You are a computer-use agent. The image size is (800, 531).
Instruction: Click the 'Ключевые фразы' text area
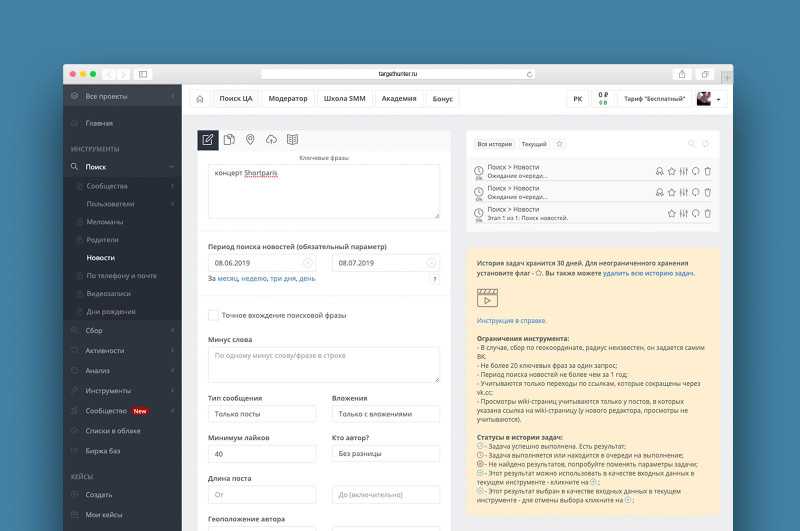(x=323, y=191)
